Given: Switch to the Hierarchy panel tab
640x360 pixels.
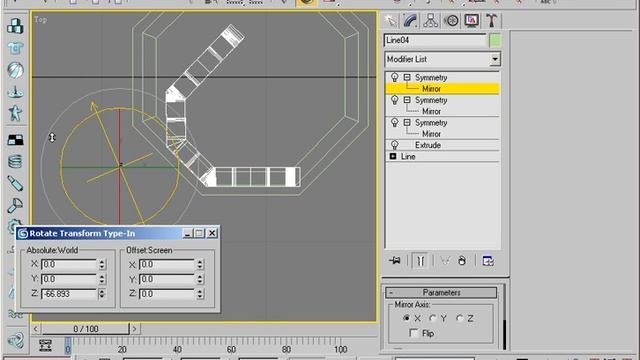Looking at the screenshot, I should click(431, 20).
